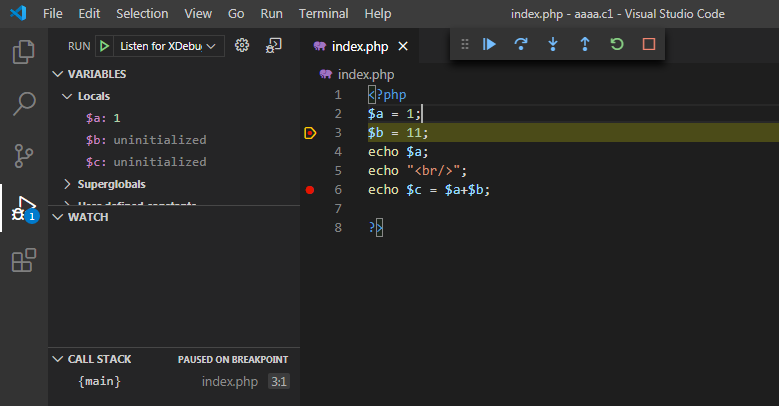Click line number 1 in the gutter
Image resolution: width=779 pixels, height=406 pixels.
pos(338,95)
